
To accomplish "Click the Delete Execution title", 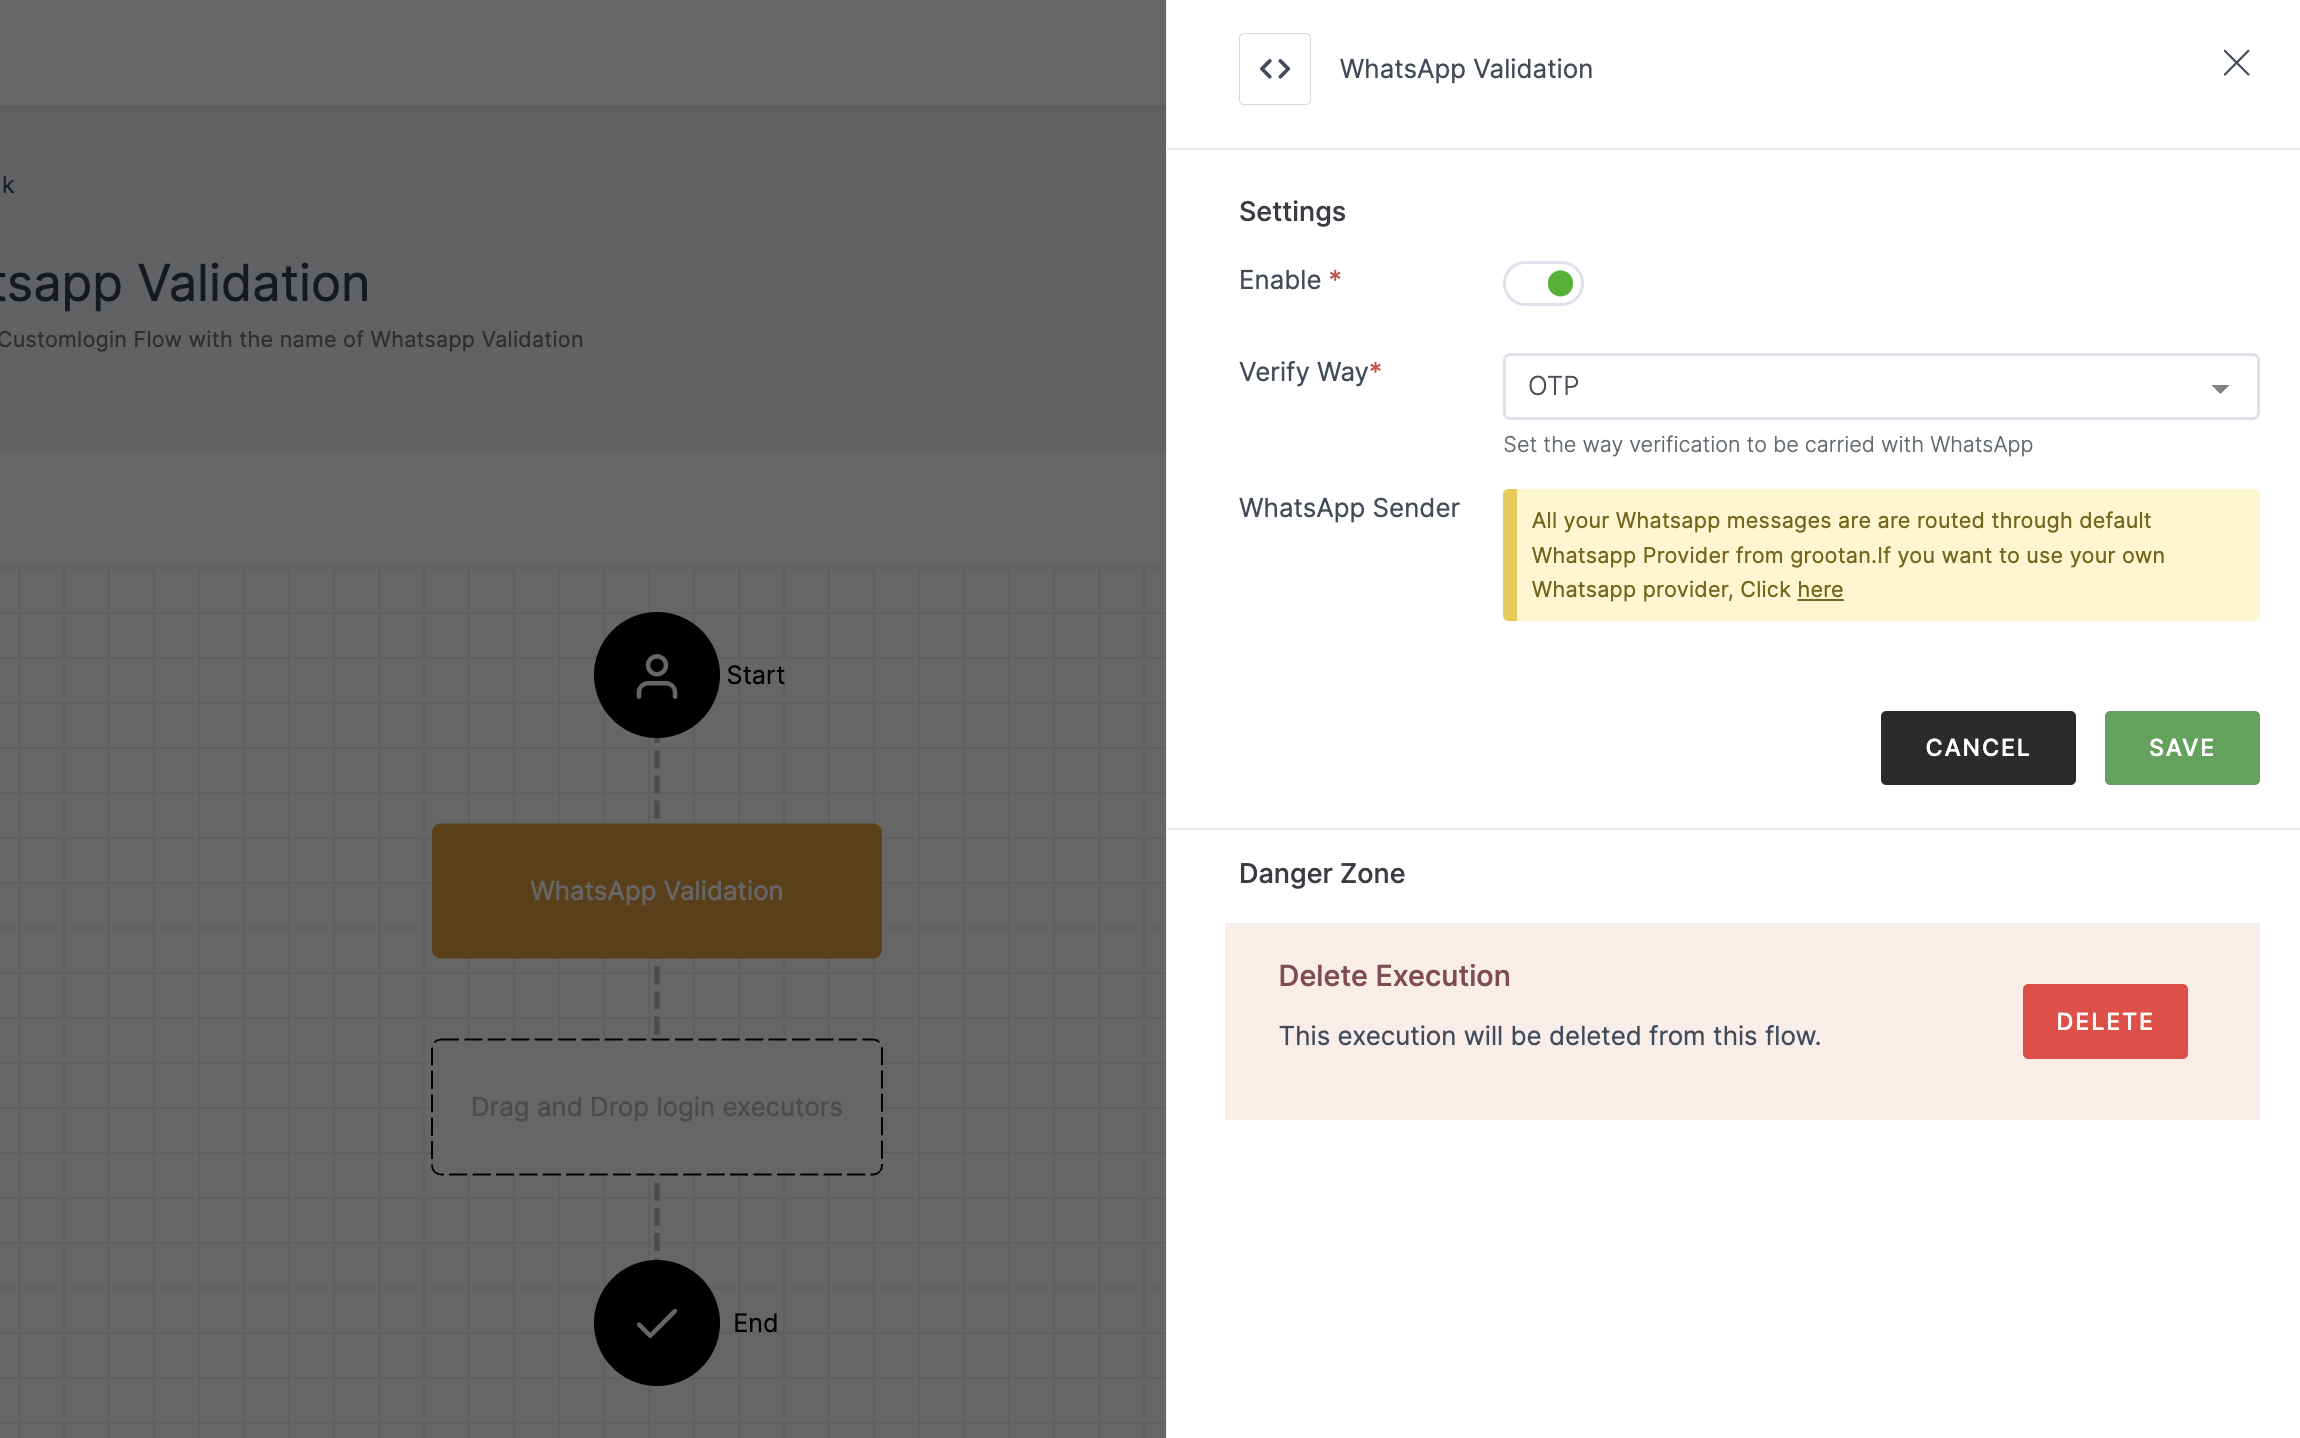I will (1394, 976).
